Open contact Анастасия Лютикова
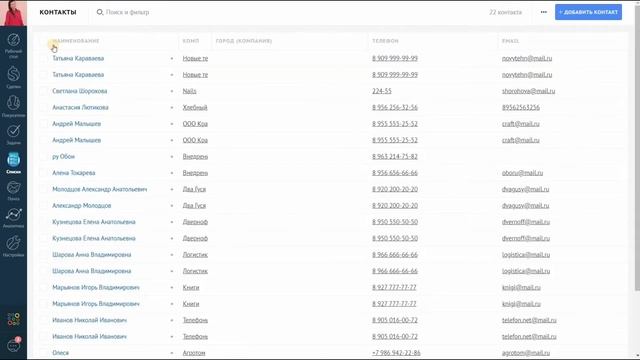 click(x=80, y=107)
